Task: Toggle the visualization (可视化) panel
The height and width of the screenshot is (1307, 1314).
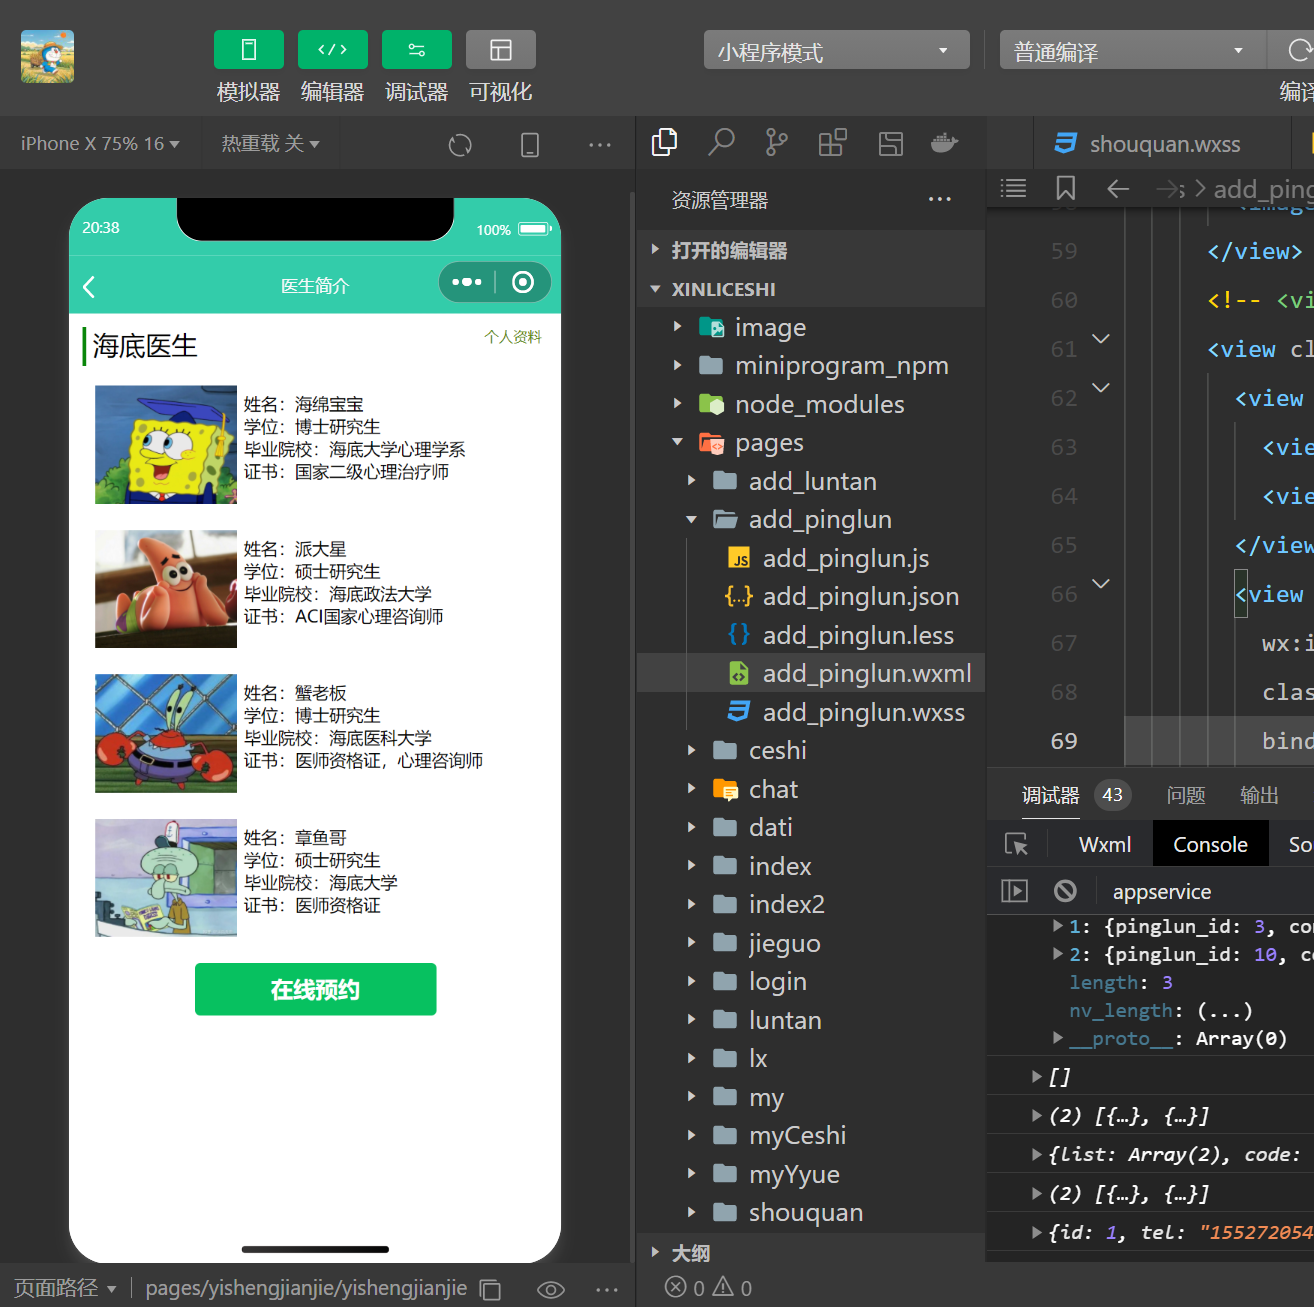Action: tap(501, 50)
